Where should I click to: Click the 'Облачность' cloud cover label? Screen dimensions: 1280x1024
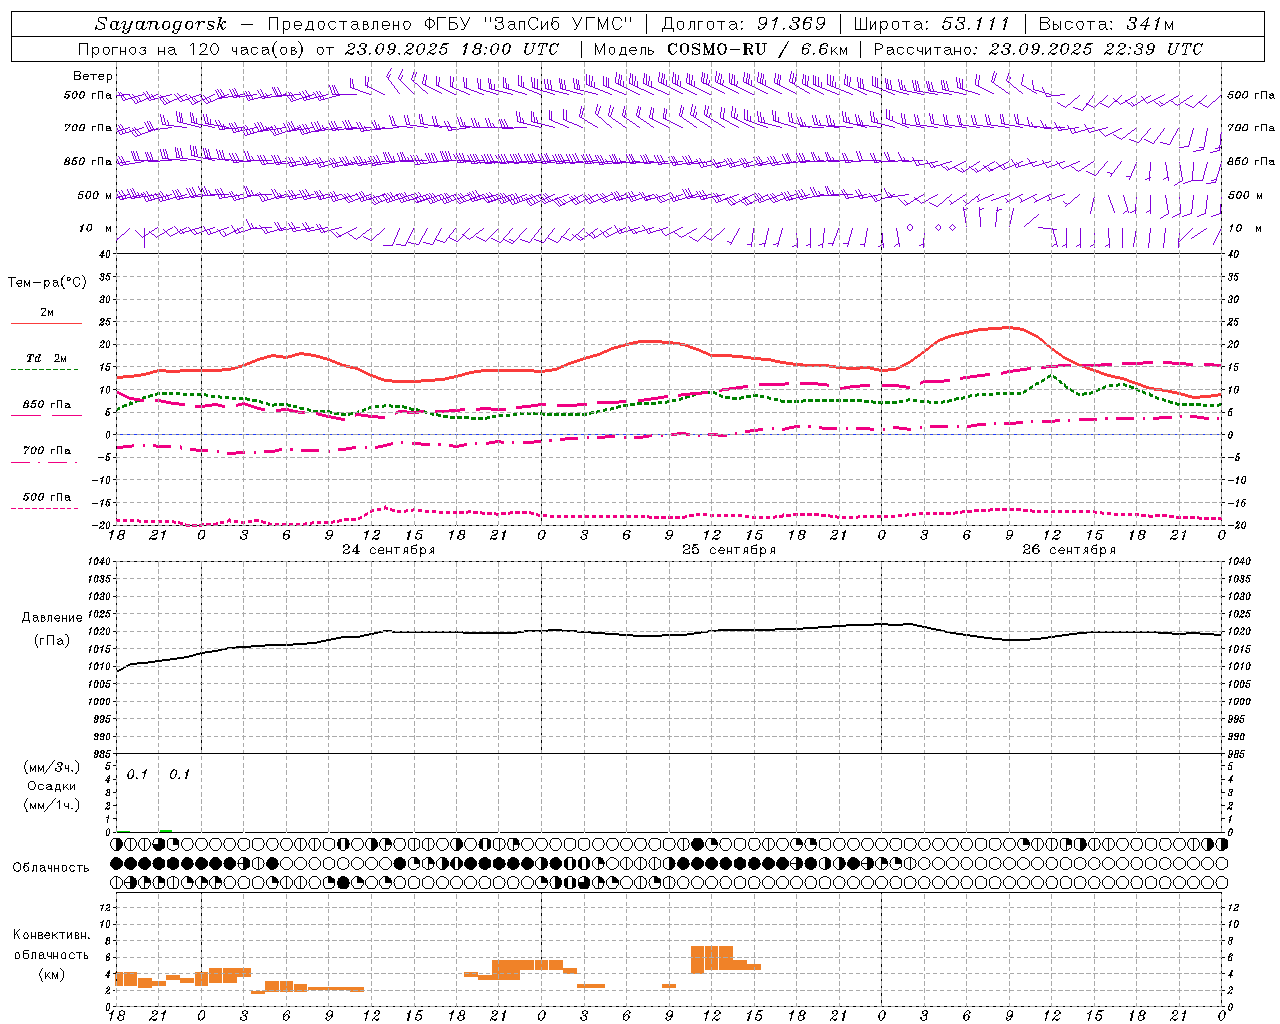[51, 868]
